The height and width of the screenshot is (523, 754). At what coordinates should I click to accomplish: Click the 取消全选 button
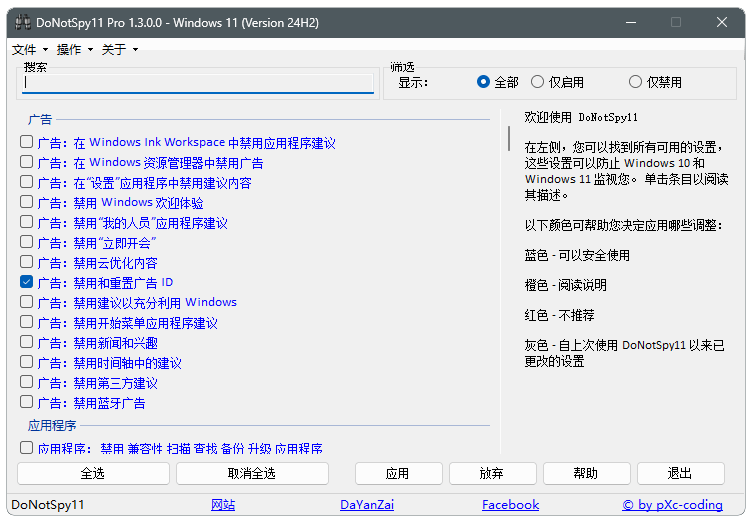pos(252,473)
